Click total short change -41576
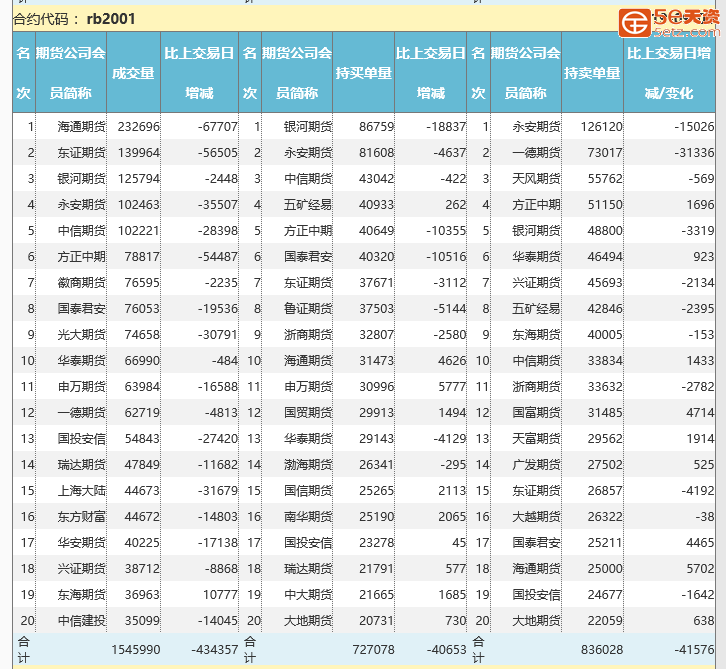726x669 pixels. point(694,650)
